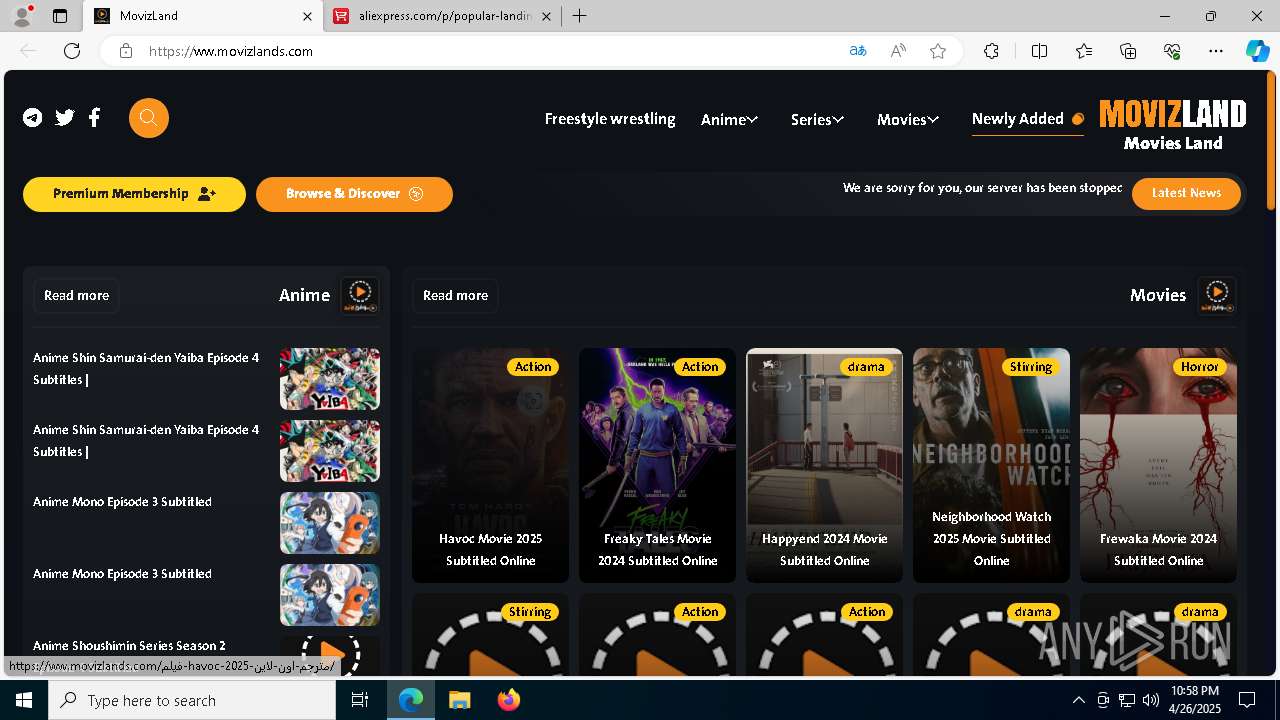Open browser Settings and more menu
1280x720 pixels.
tap(1216, 51)
